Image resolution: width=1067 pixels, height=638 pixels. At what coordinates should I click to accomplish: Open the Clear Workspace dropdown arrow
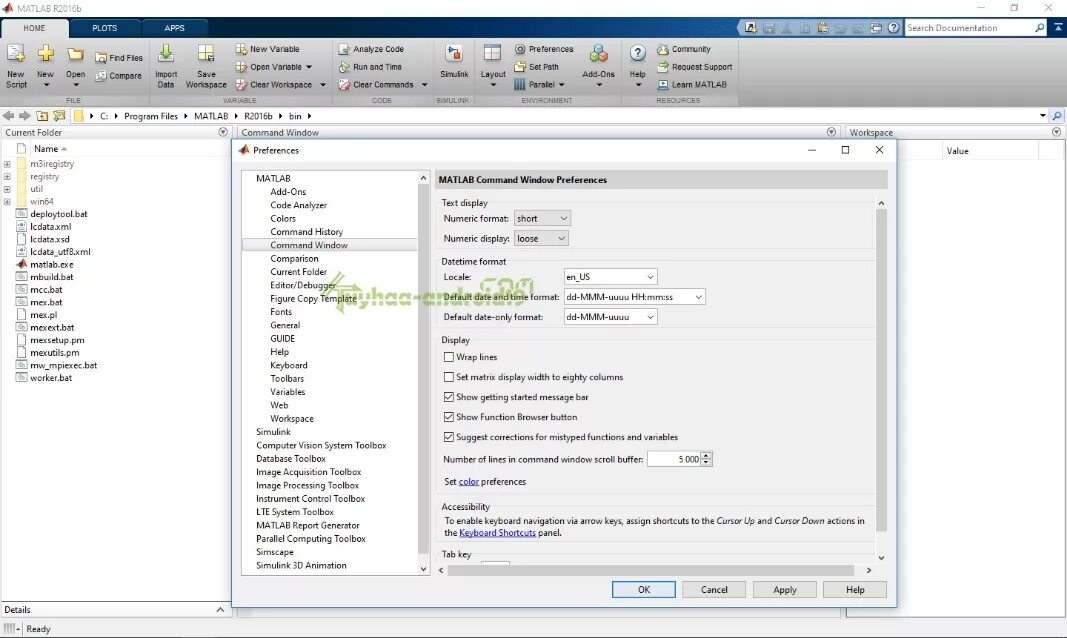(323, 85)
